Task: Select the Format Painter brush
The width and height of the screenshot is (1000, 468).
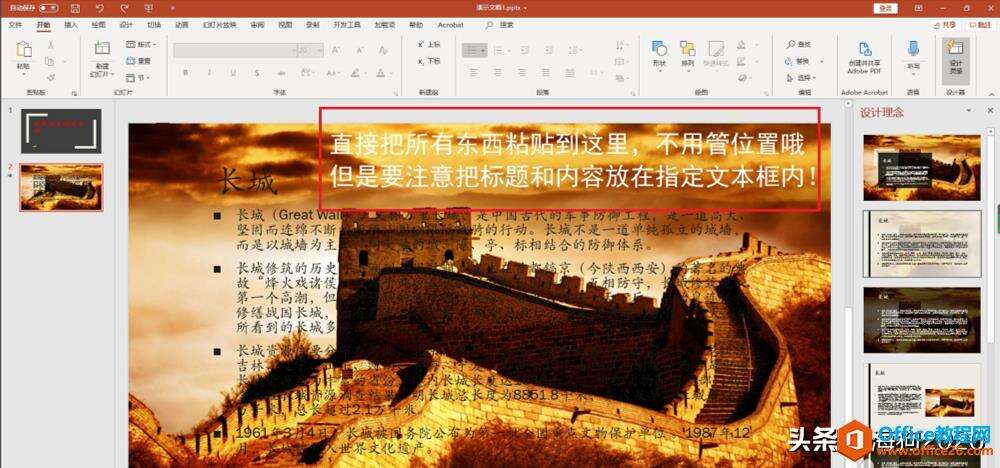Action: pos(50,77)
